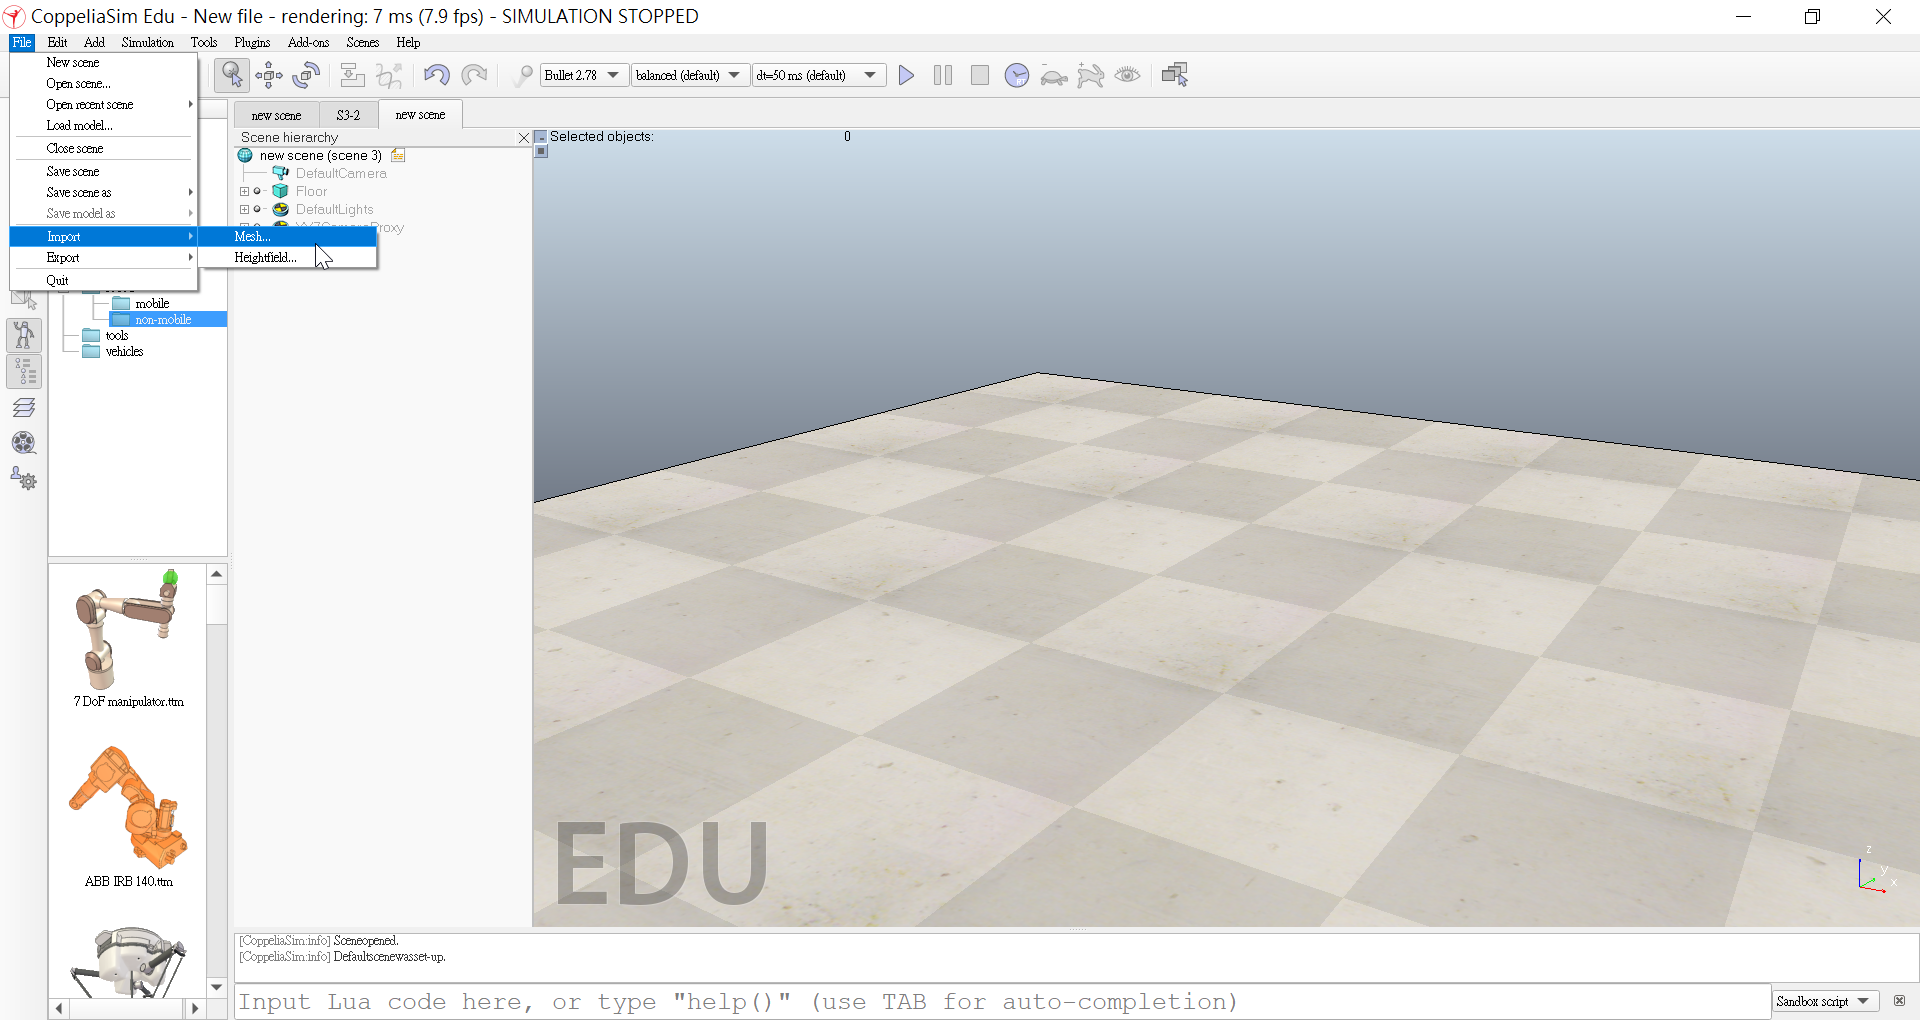Toggle visualization with the eye icon

(x=1127, y=75)
